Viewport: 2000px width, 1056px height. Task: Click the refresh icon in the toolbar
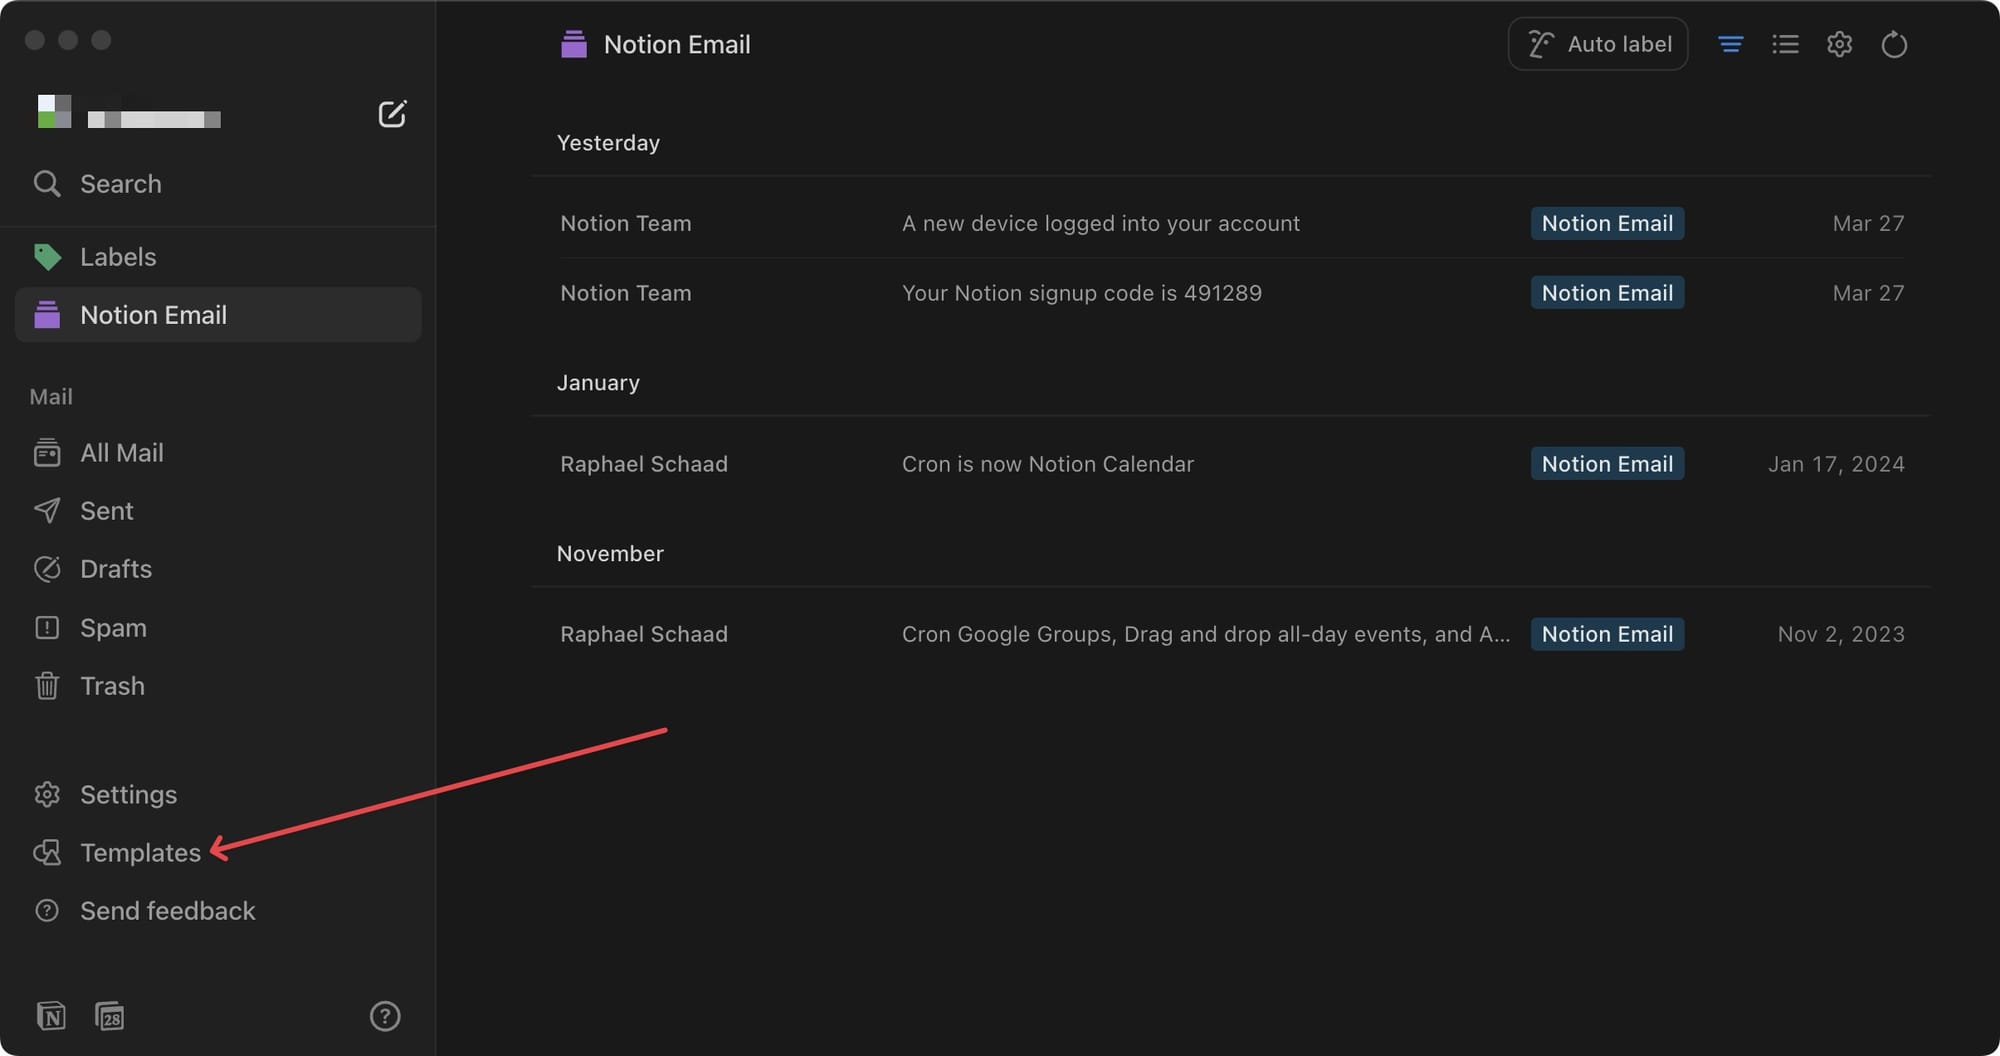tap(1894, 44)
